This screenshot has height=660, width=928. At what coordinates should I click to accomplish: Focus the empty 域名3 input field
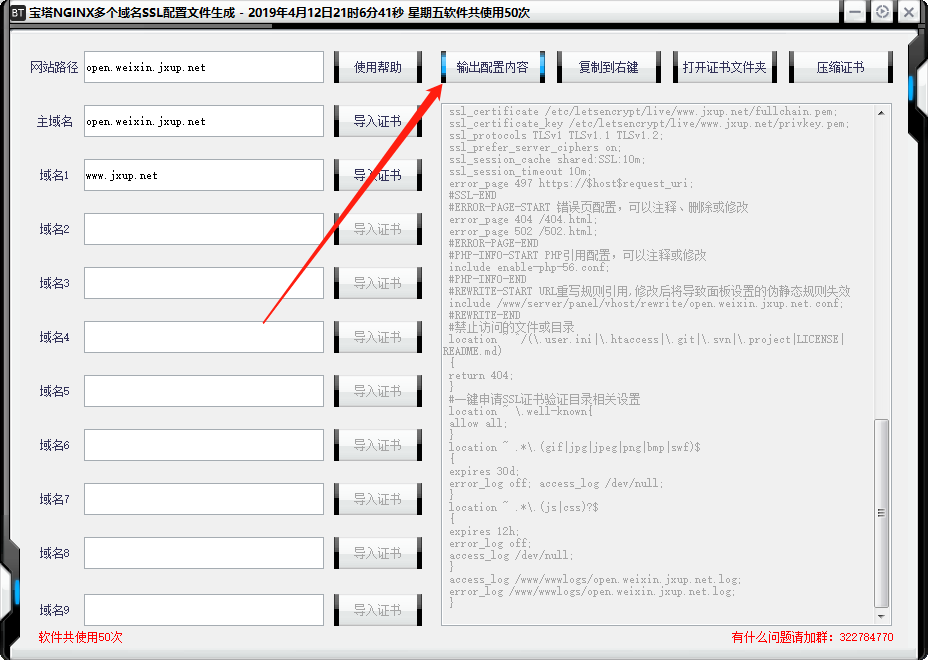pos(204,283)
